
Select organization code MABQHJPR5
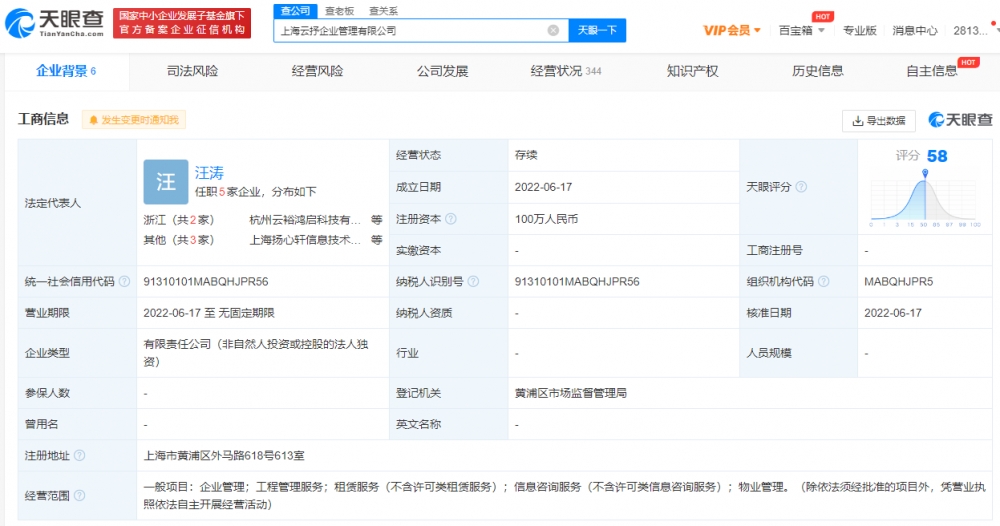pyautogui.click(x=899, y=281)
